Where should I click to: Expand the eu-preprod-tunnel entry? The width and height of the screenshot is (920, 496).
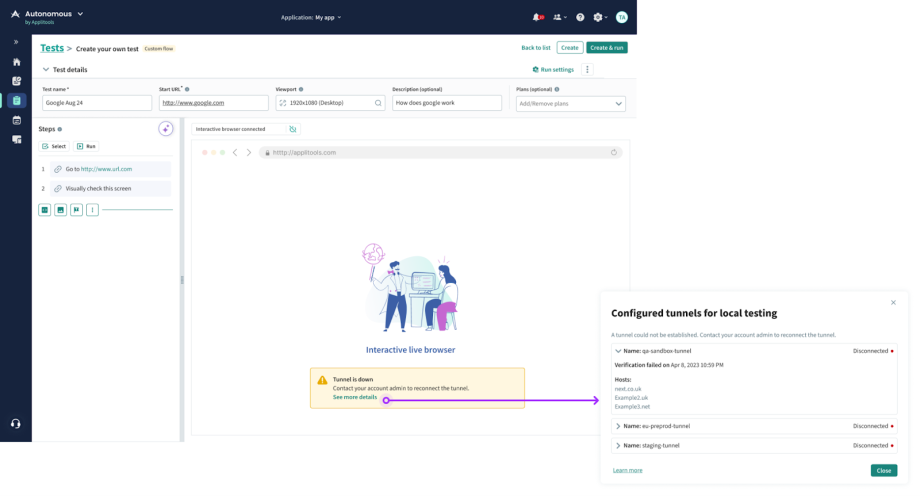tap(618, 426)
